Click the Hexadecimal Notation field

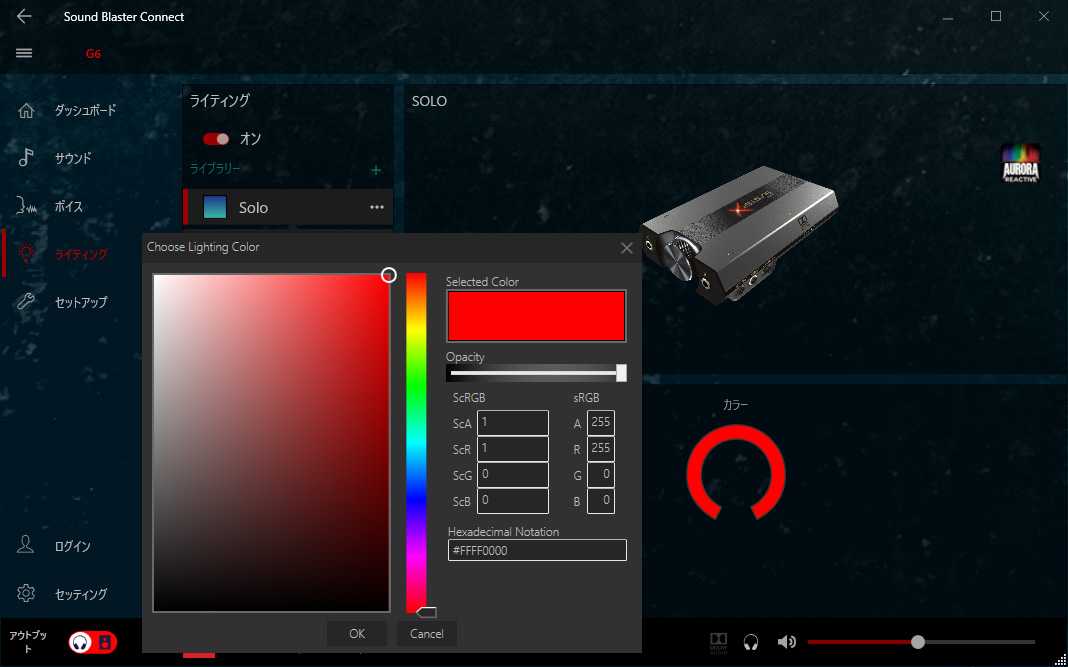(537, 550)
